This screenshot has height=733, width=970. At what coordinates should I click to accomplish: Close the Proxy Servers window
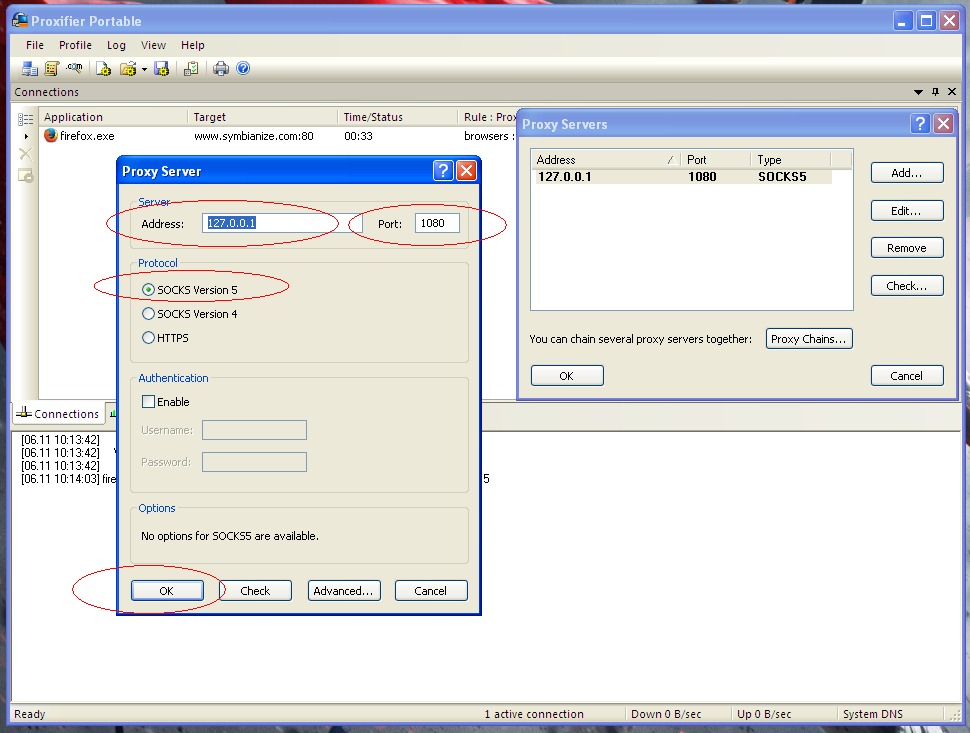click(x=943, y=124)
